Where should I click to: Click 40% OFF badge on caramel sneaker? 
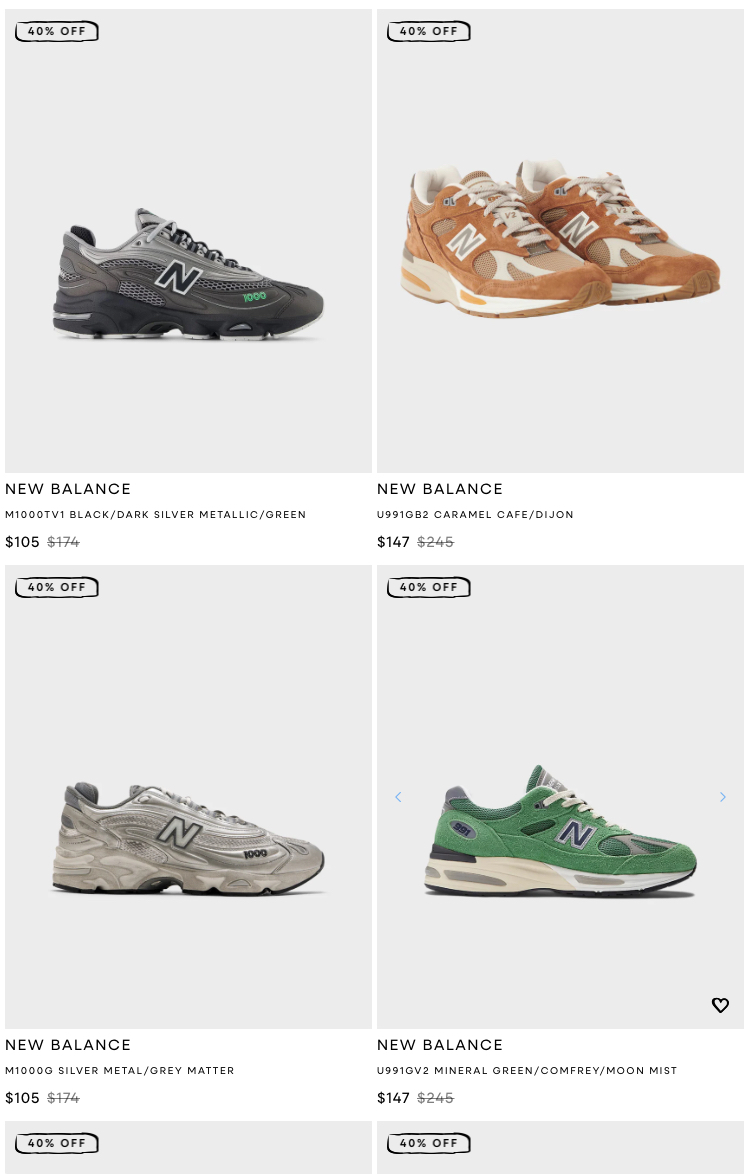(x=429, y=31)
